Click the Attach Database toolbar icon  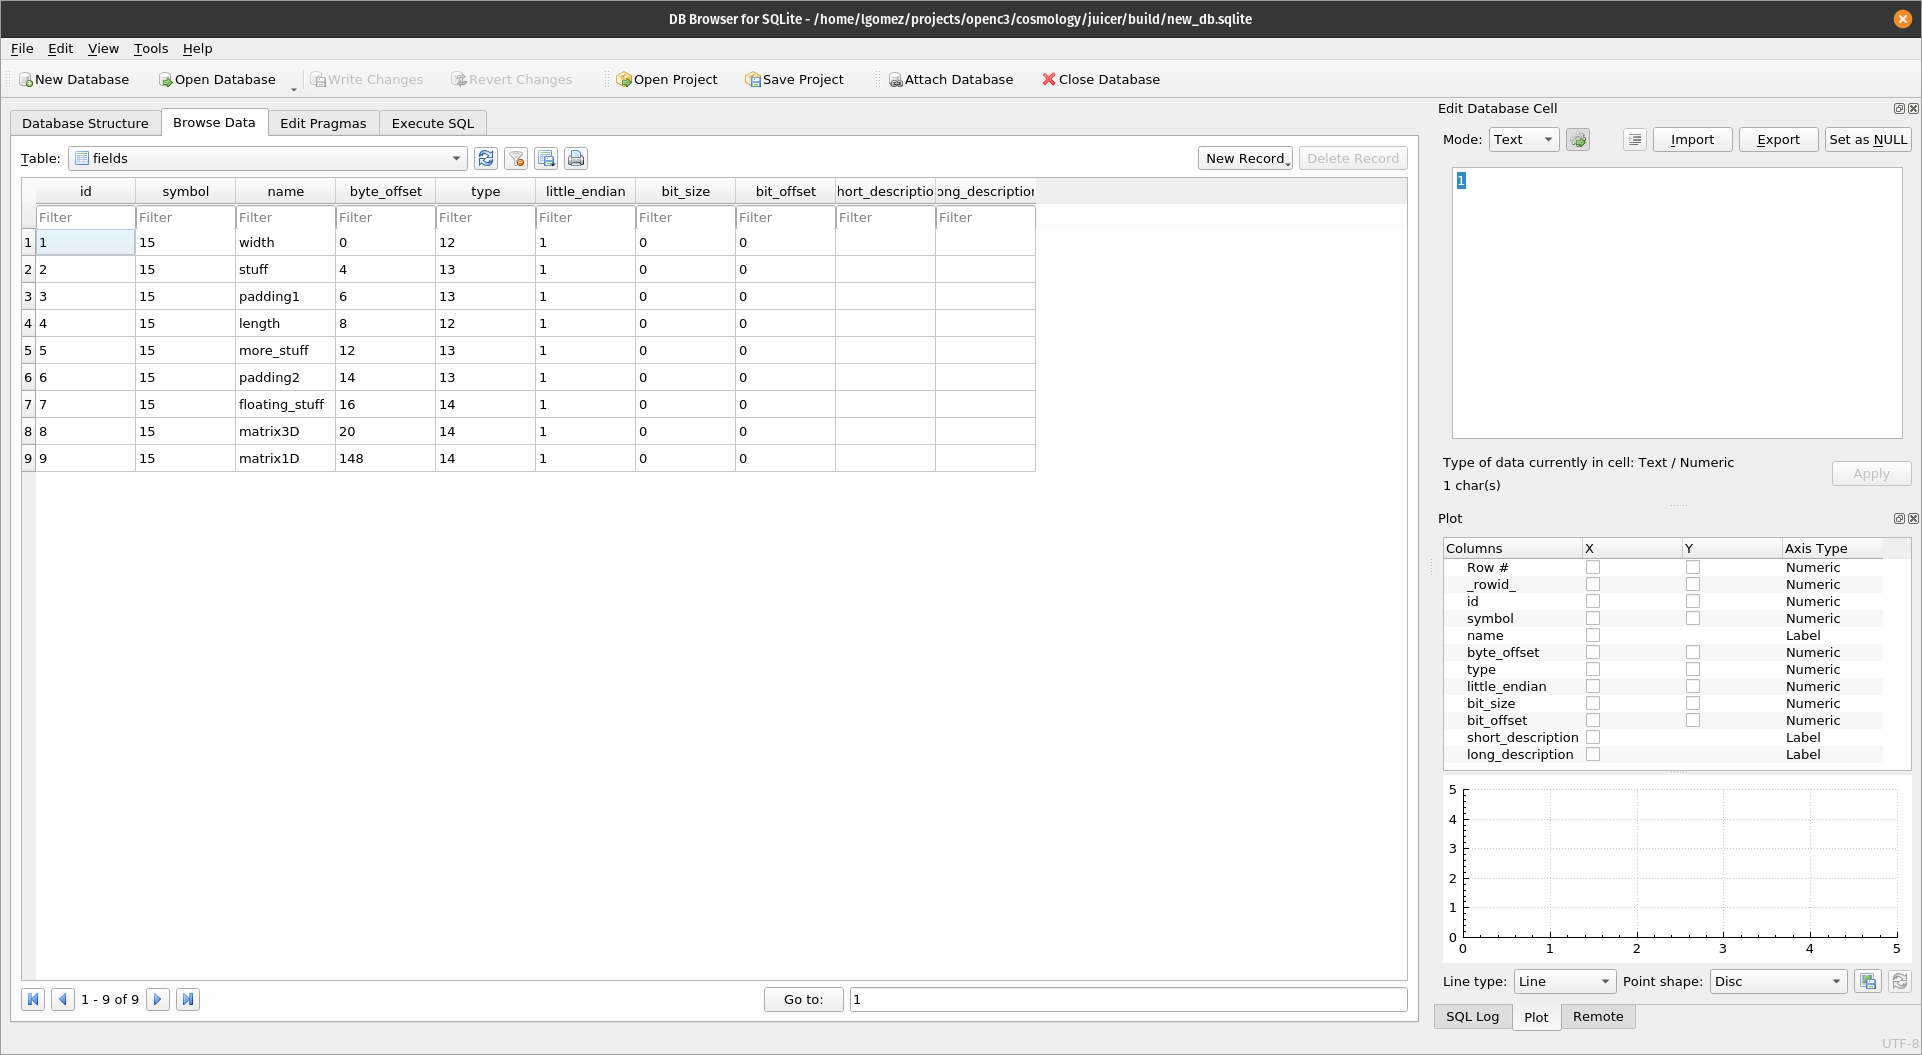click(x=896, y=80)
